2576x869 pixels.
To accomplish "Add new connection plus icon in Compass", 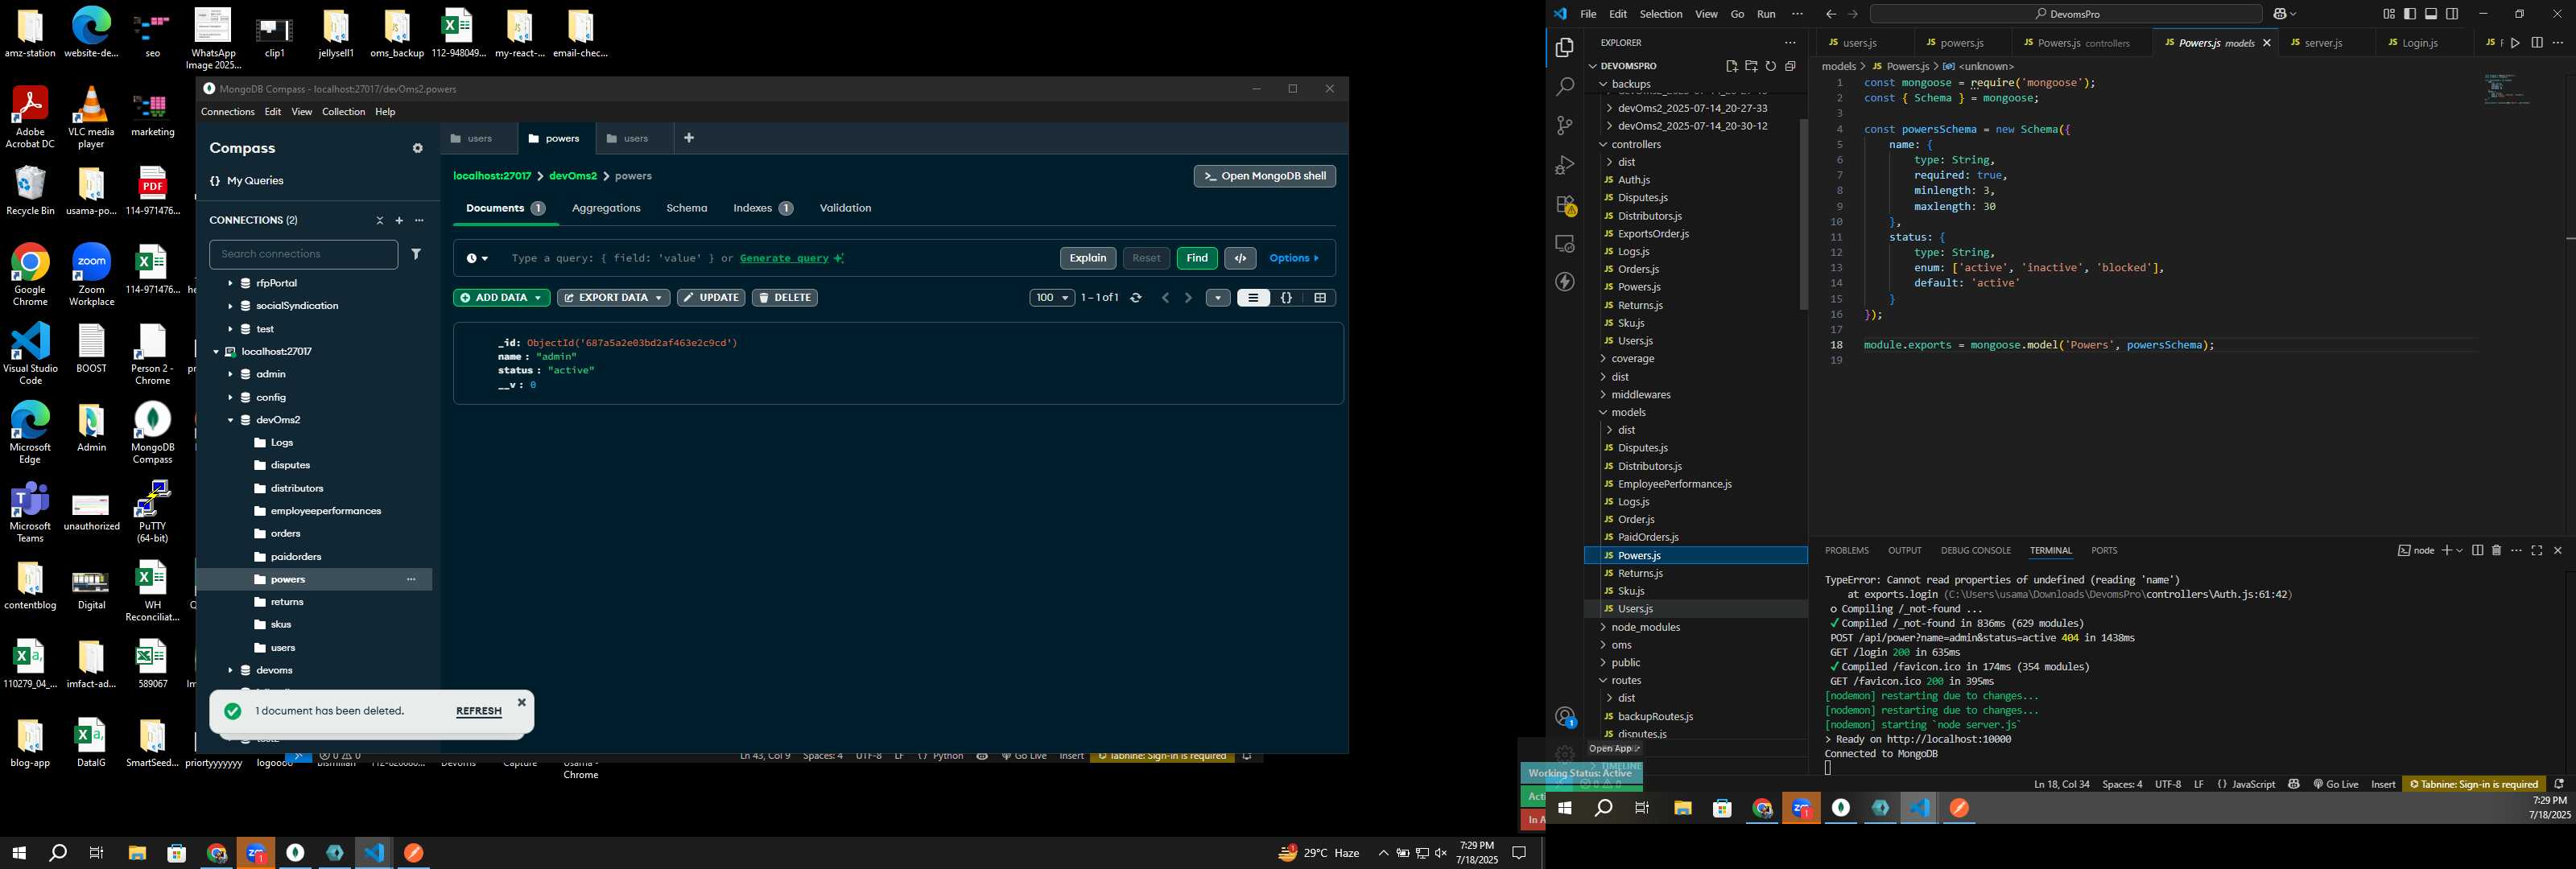I will point(399,220).
